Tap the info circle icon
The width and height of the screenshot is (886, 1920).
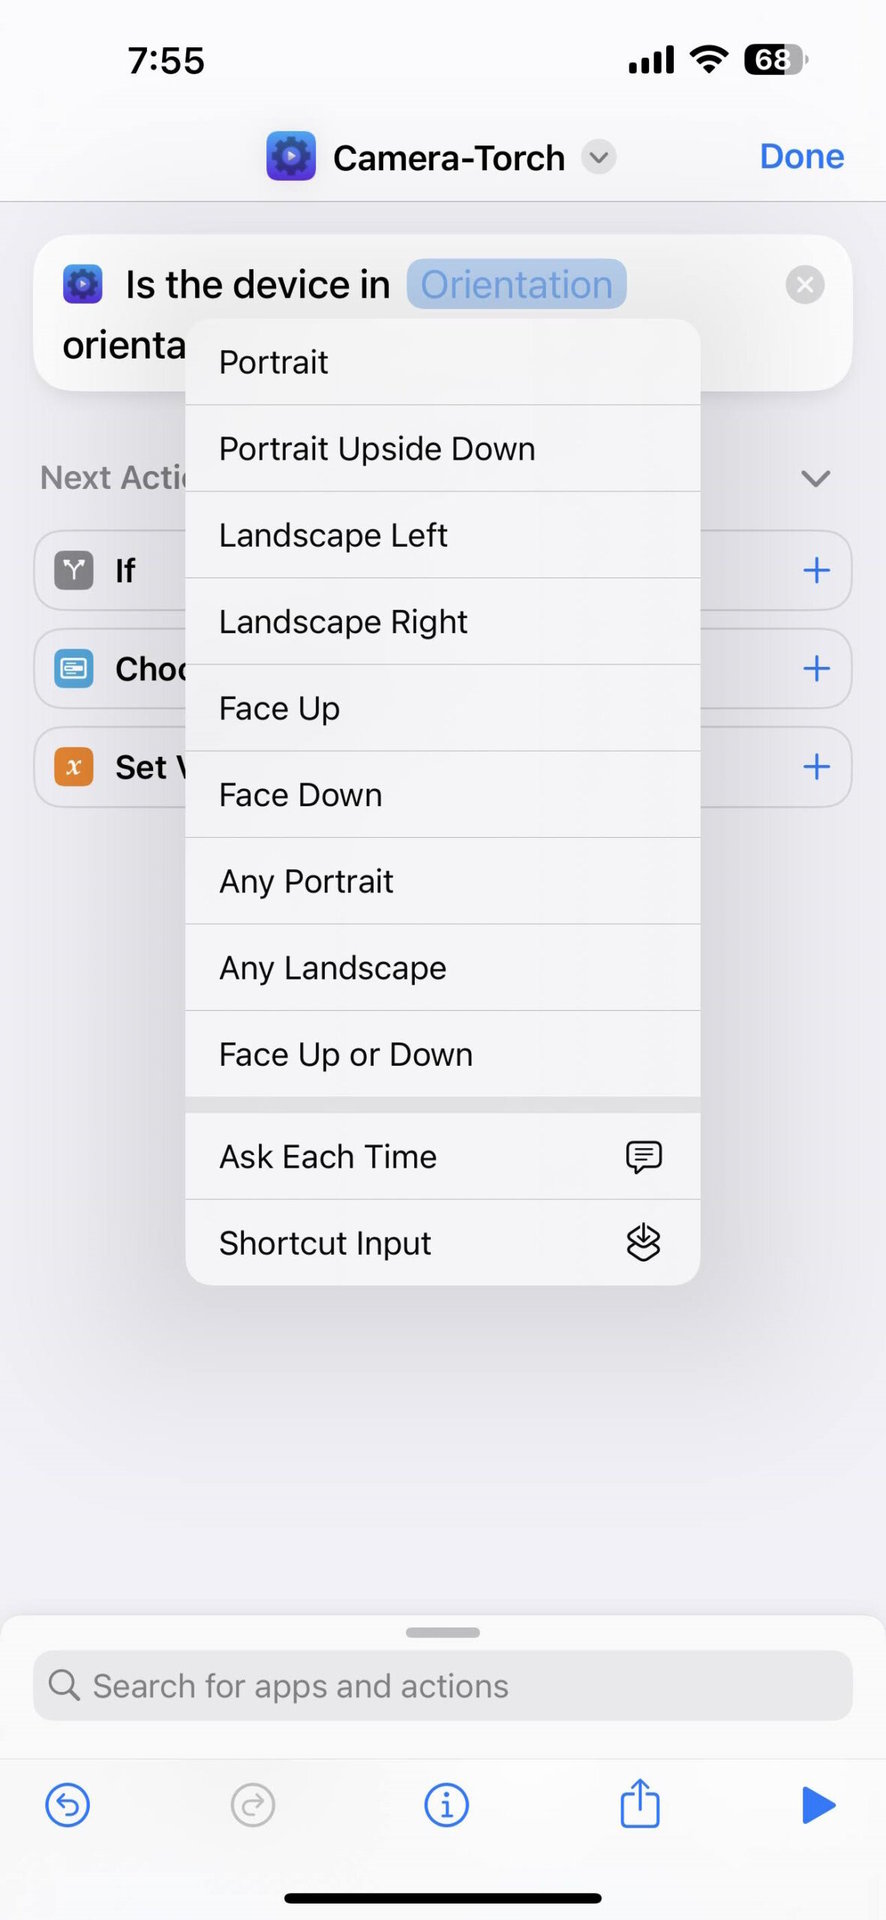446,1805
